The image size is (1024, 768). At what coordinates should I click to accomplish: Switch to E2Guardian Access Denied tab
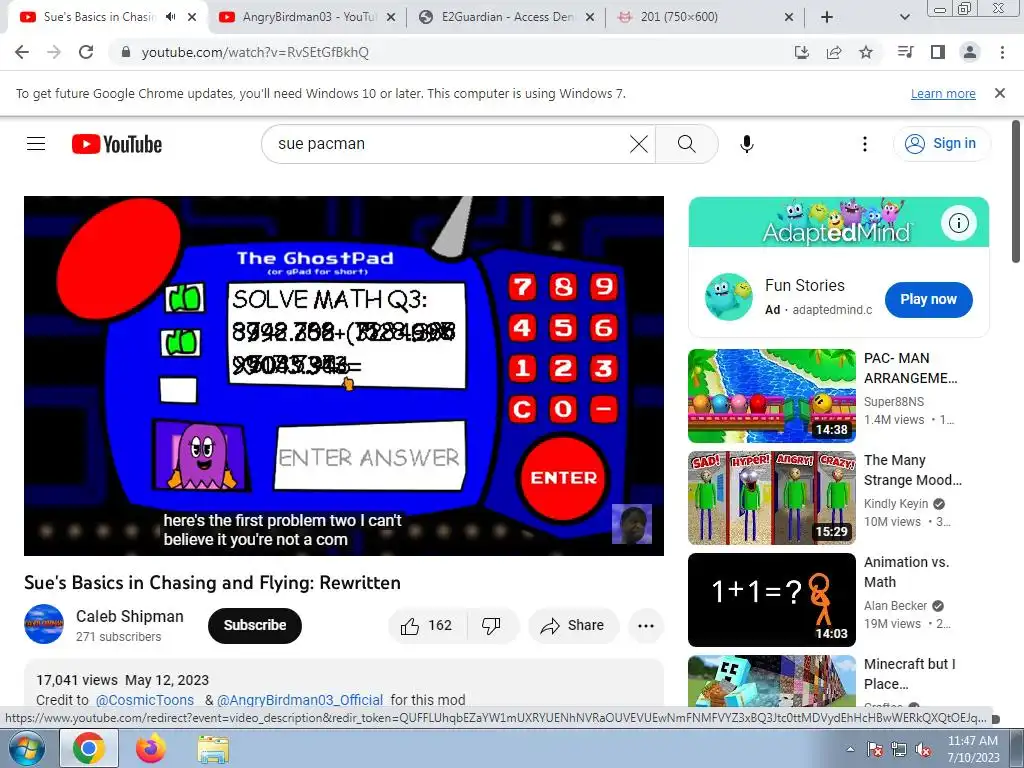click(506, 17)
